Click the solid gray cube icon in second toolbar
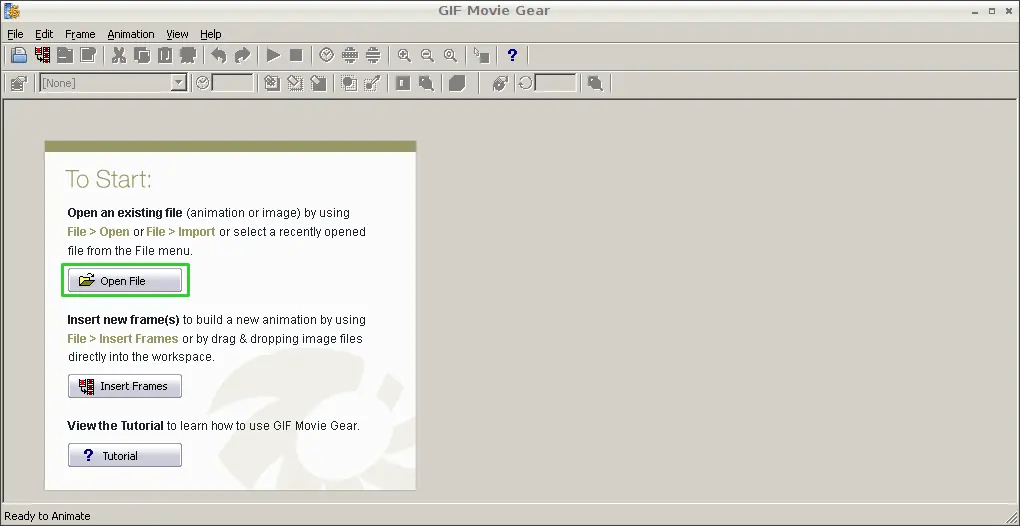Screen dimensions: 1020x526 (457, 83)
